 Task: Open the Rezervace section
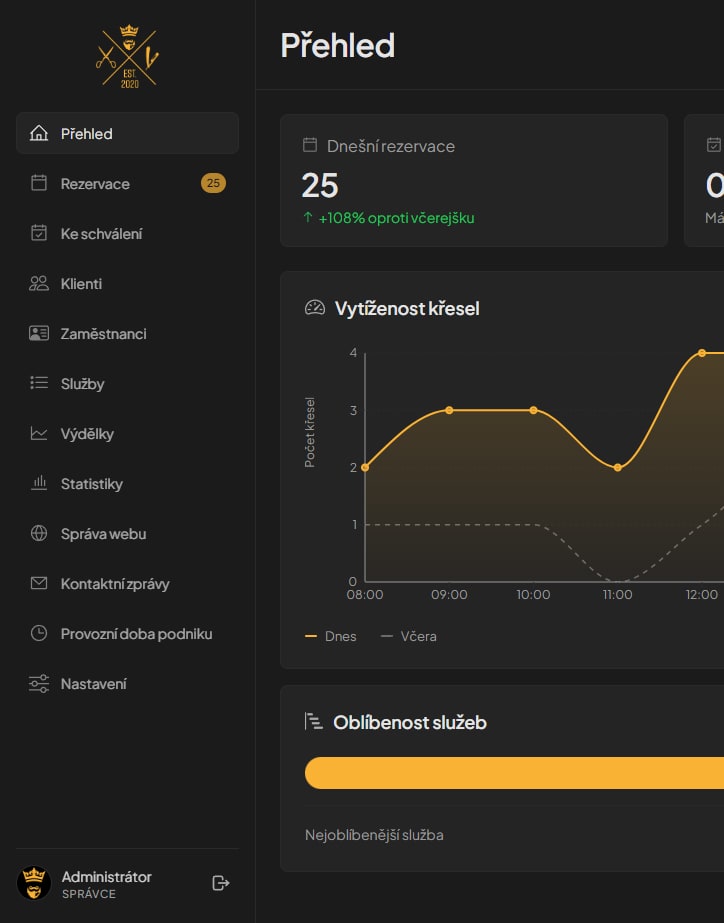click(x=95, y=184)
